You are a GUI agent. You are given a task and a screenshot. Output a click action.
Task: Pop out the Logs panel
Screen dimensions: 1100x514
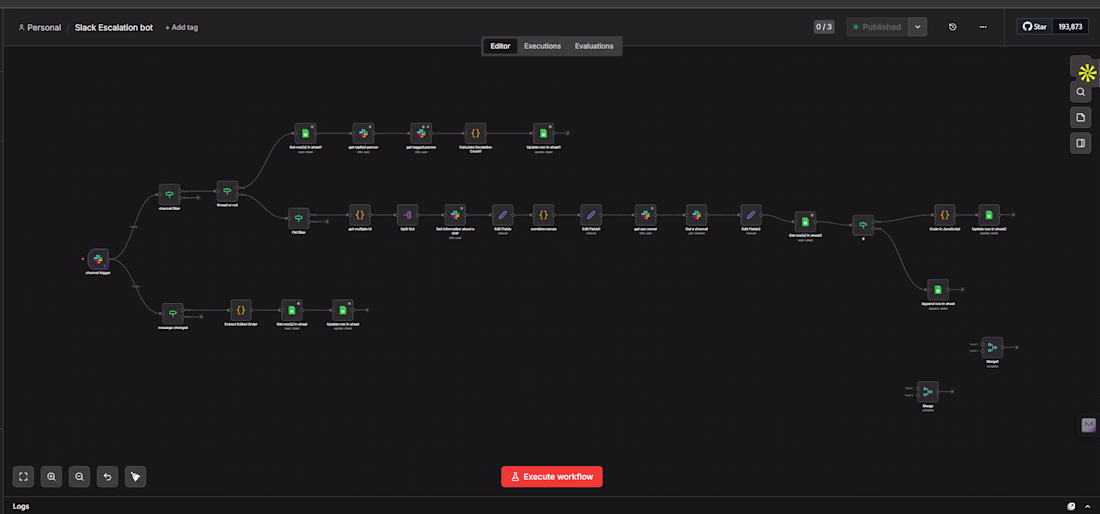pos(1071,506)
